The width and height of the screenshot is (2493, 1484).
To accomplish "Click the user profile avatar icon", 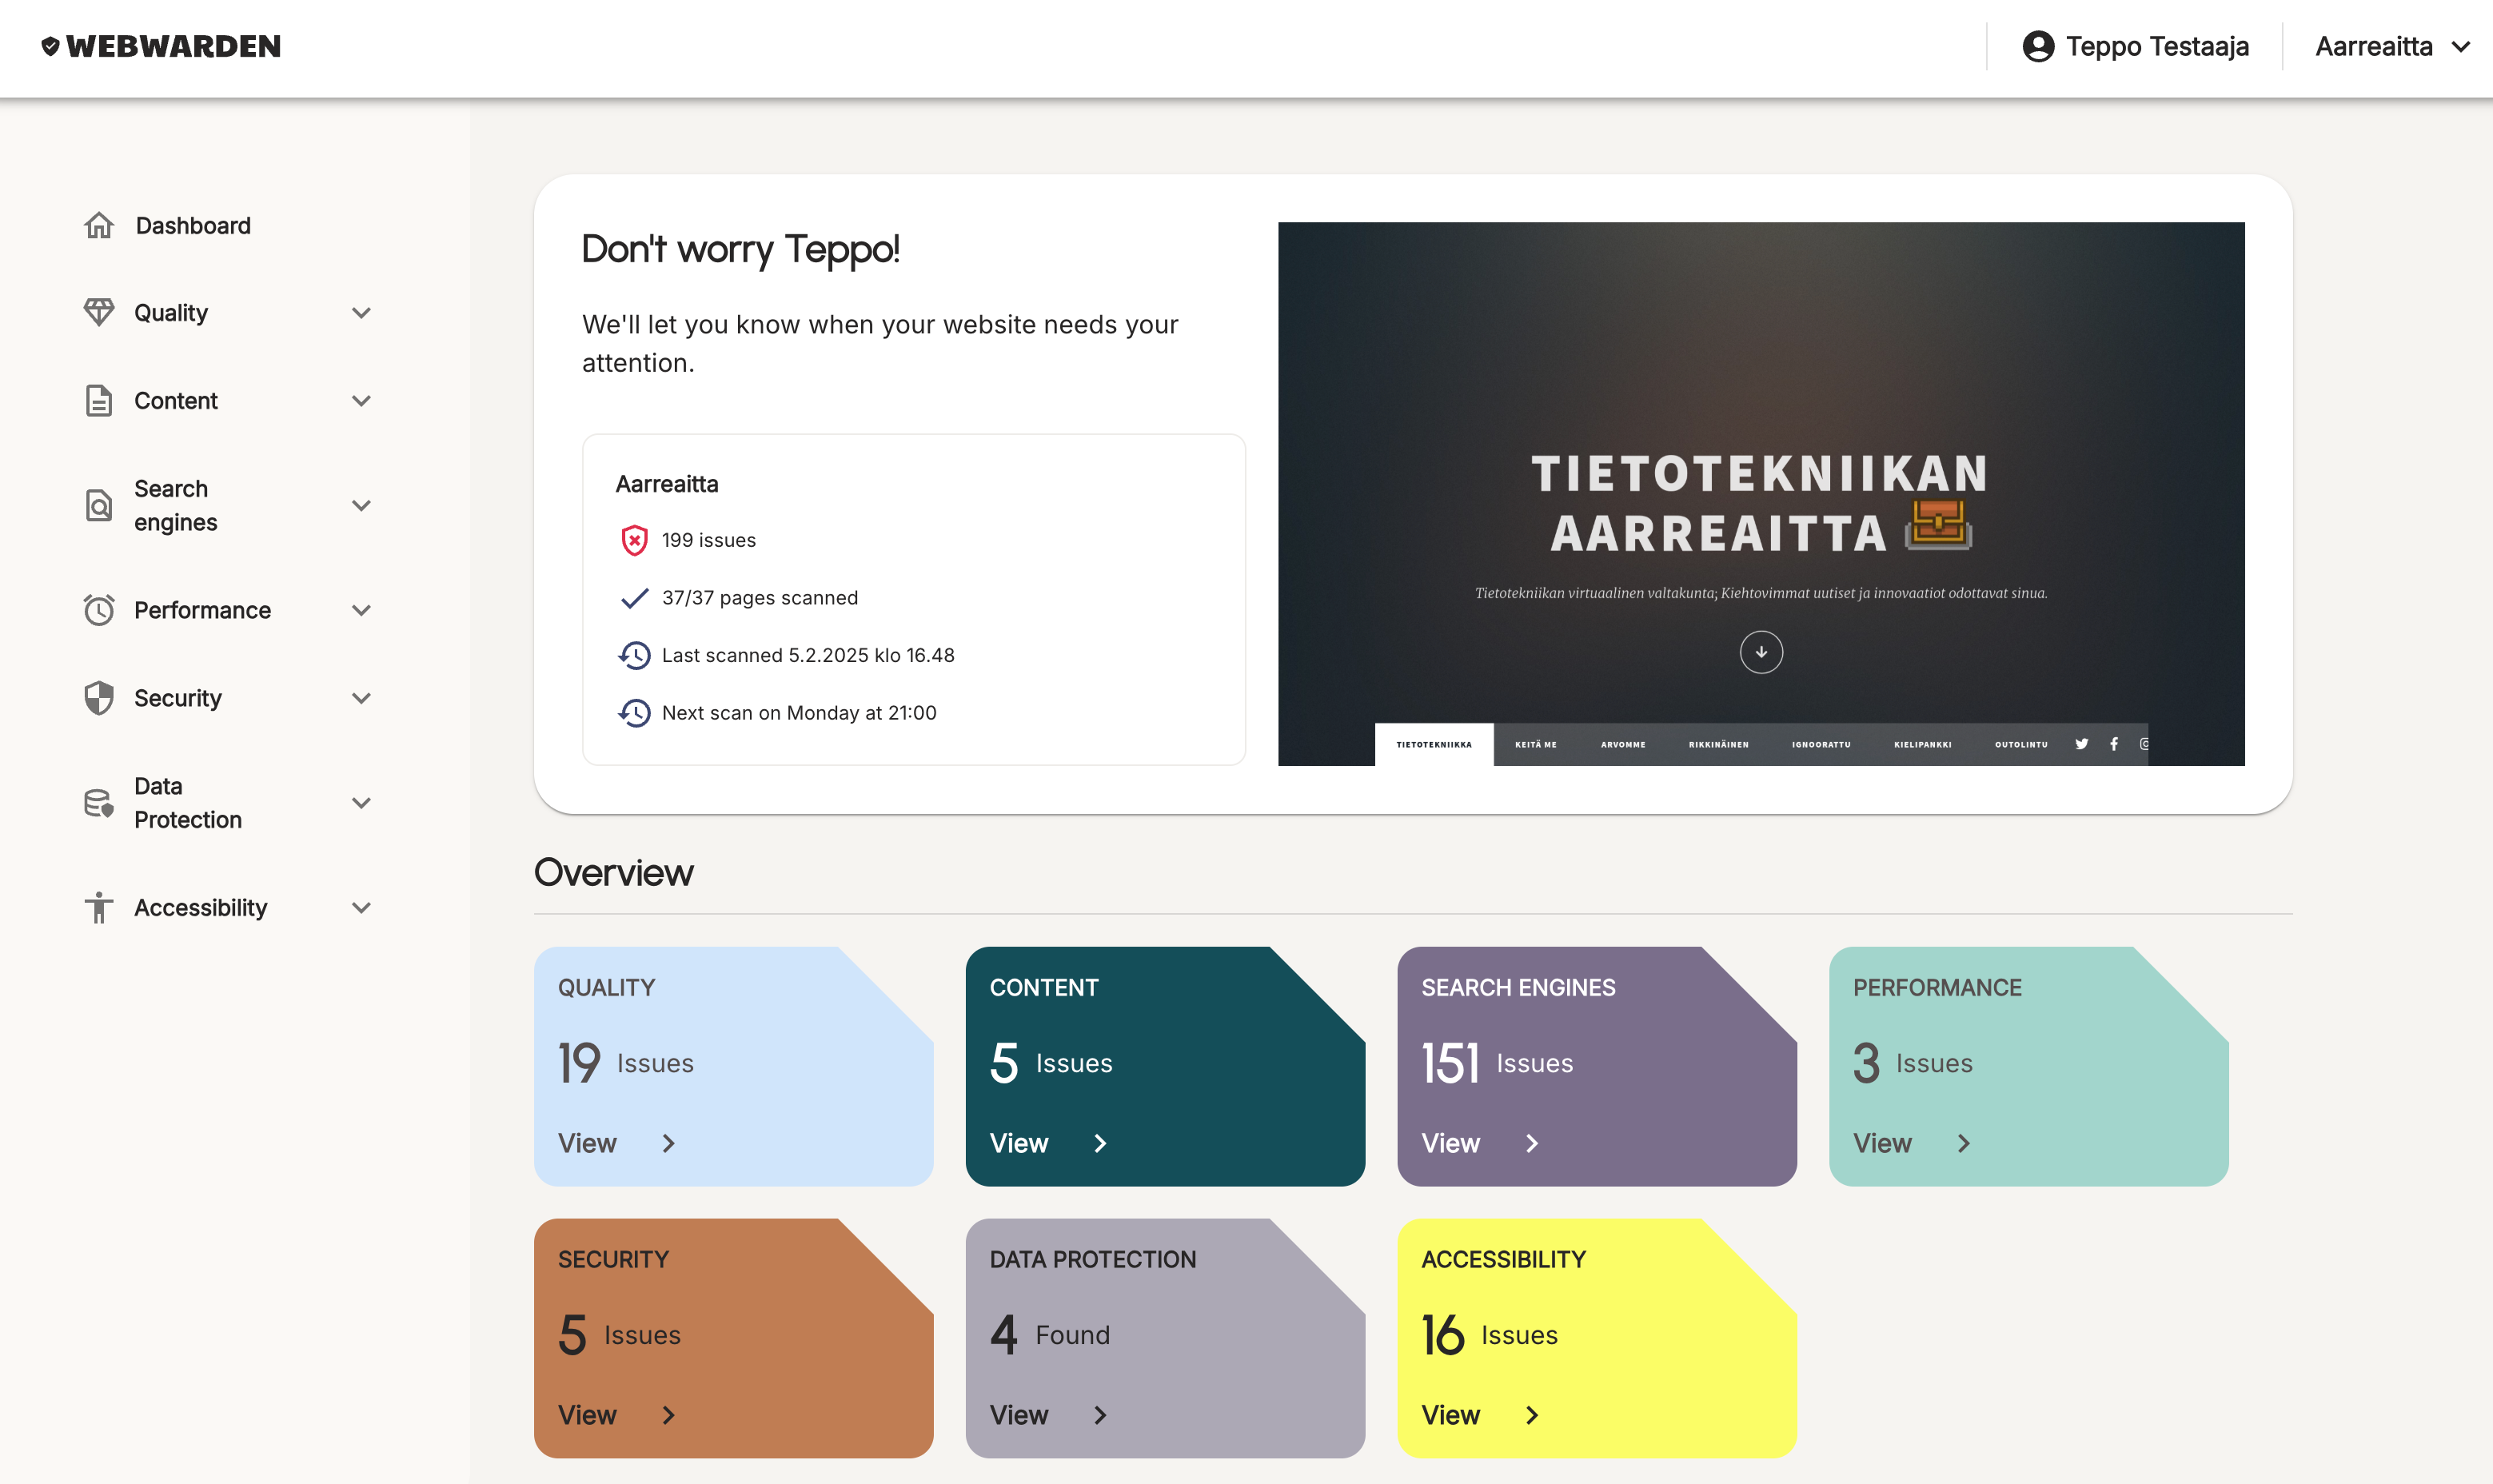I will pos(2038,46).
